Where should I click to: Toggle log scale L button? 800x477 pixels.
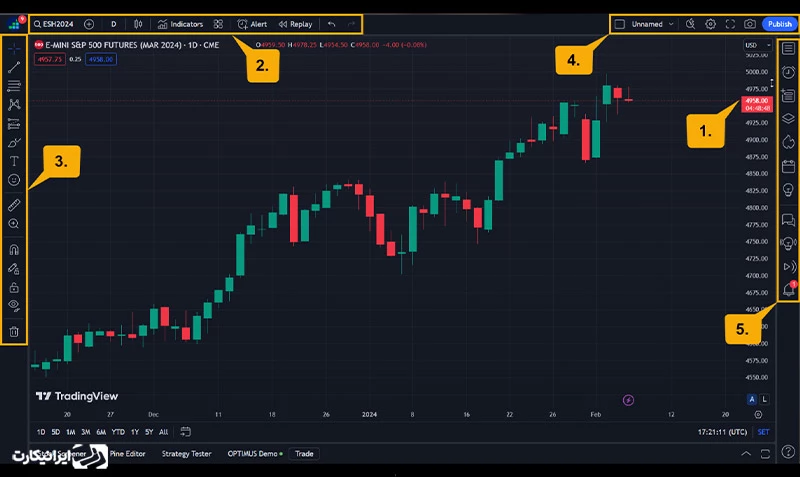tap(764, 399)
